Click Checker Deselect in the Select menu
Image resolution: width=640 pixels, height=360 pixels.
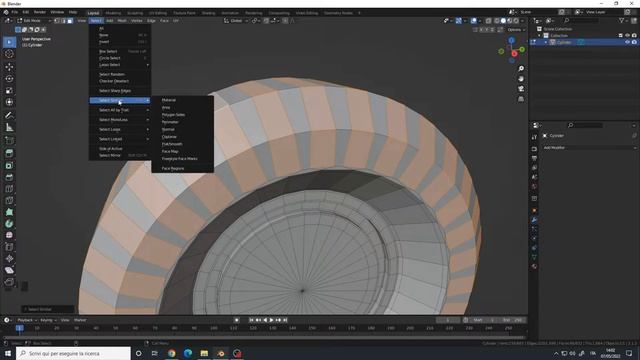pos(114,81)
